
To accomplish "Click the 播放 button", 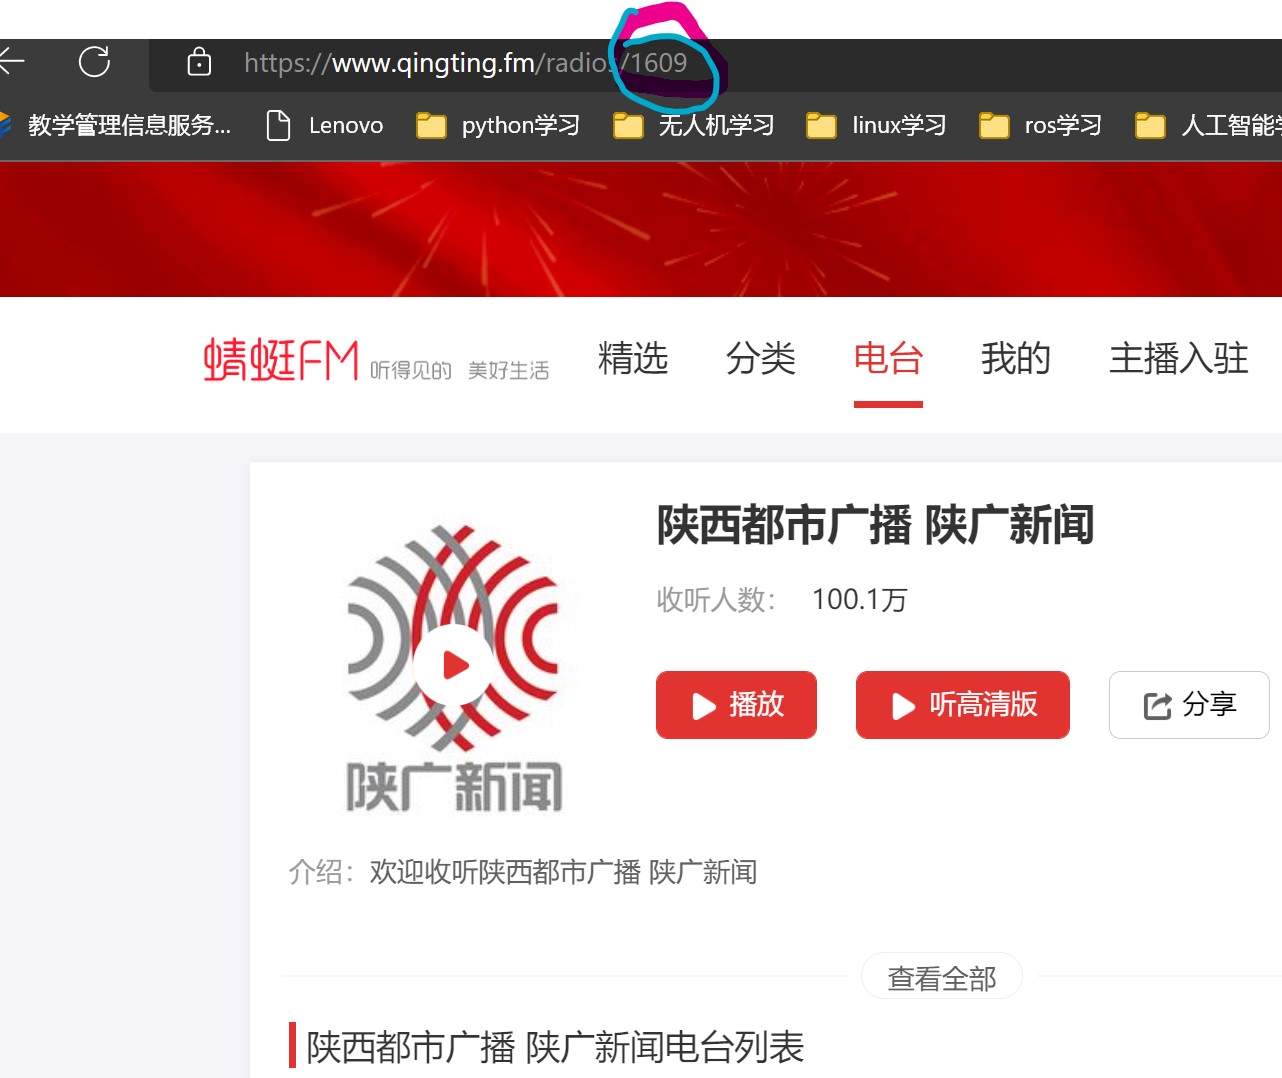I will click(736, 705).
